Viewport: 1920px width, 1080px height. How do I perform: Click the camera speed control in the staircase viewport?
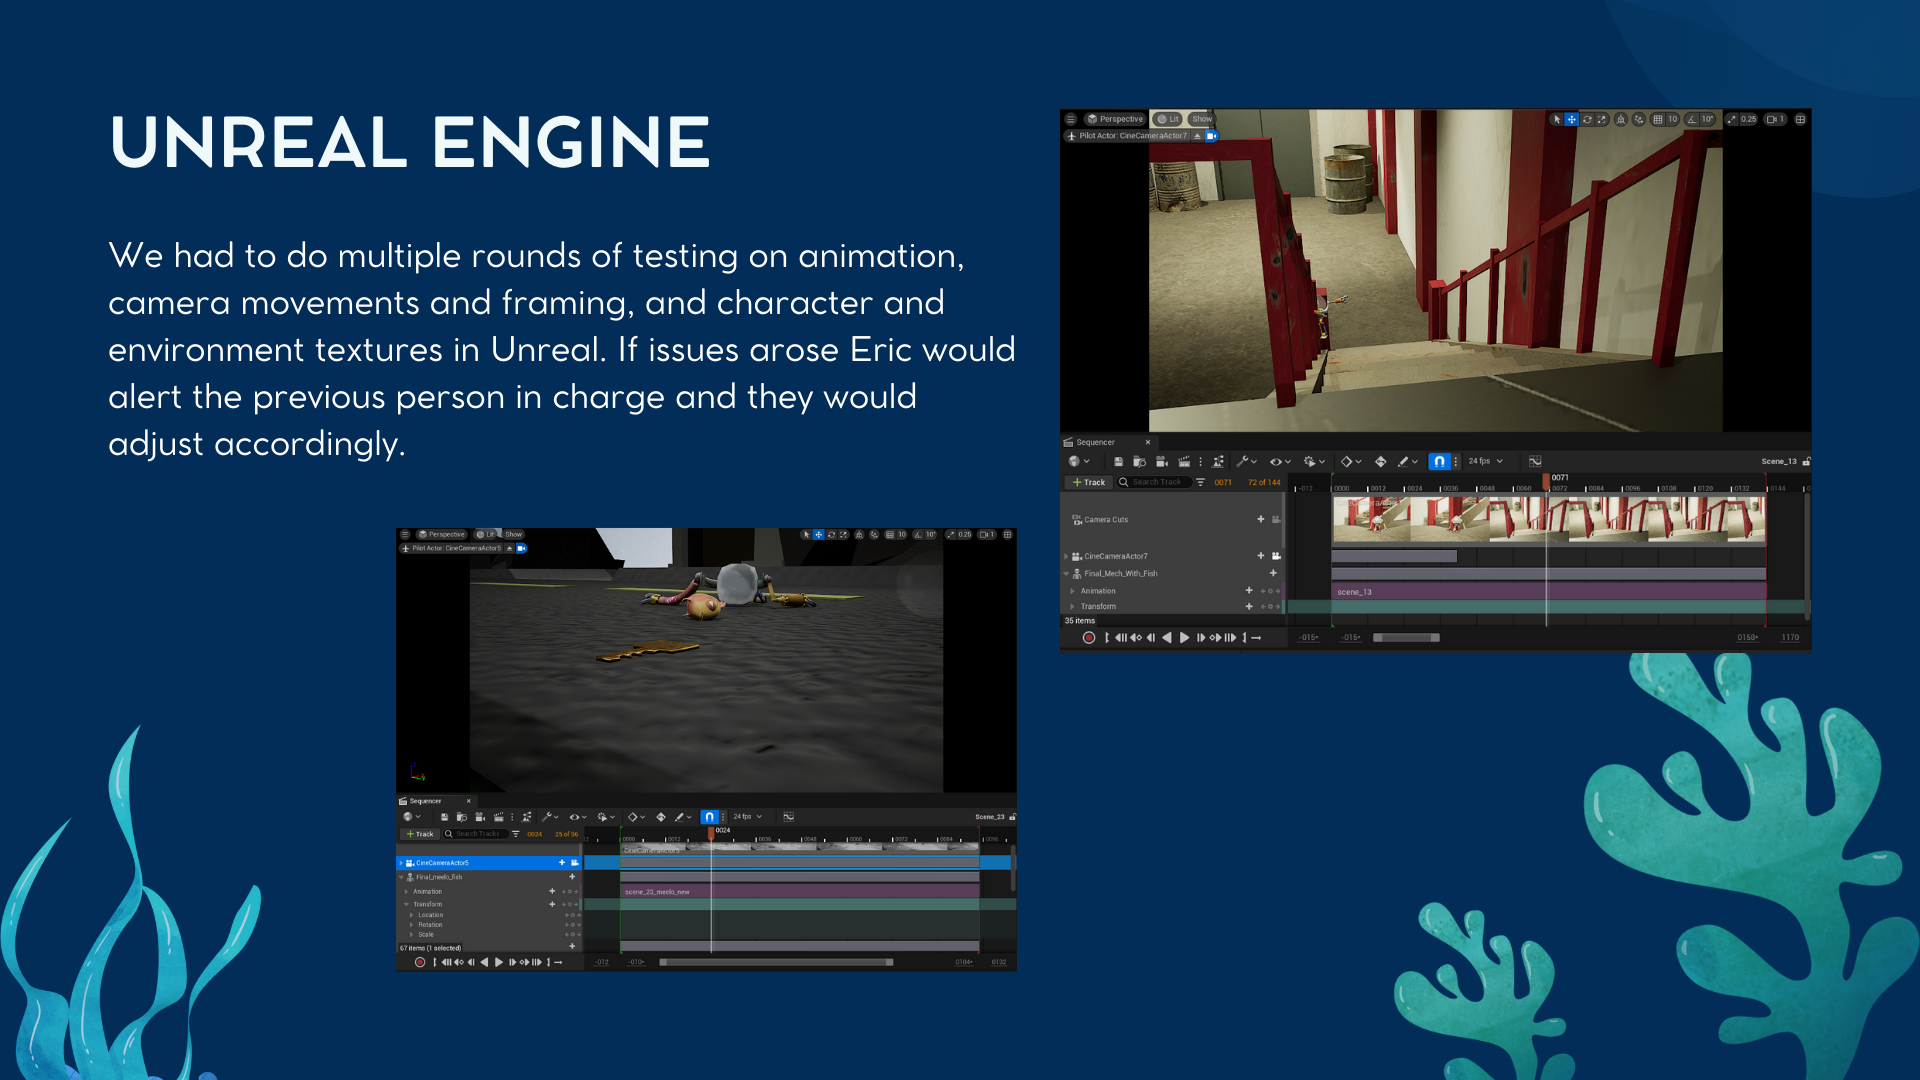point(1776,119)
